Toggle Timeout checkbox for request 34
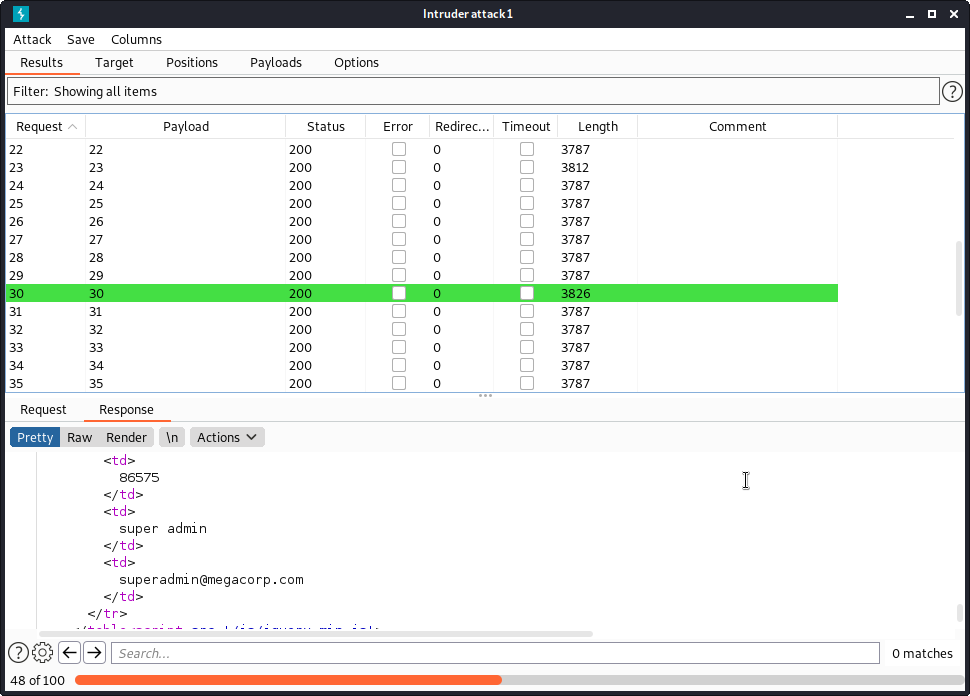Viewport: 970px width, 696px height. (x=527, y=364)
